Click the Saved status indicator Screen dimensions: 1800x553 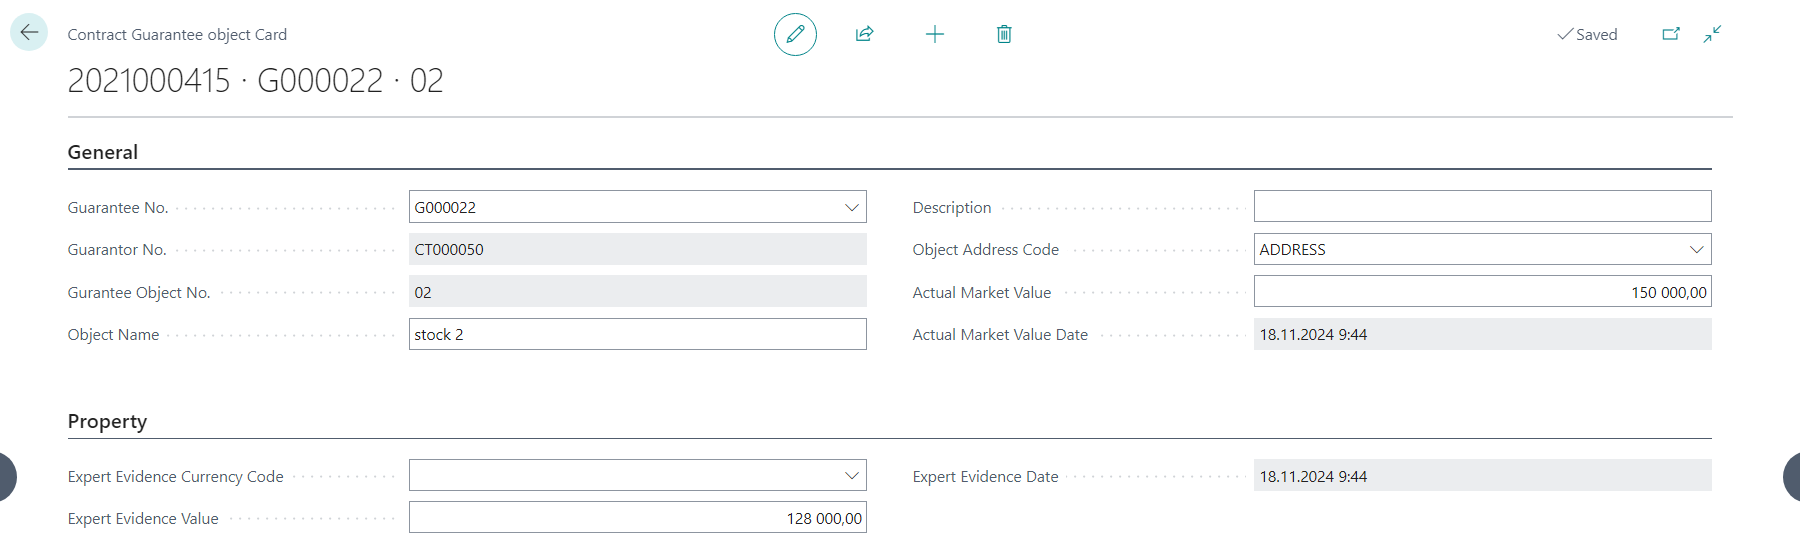tap(1587, 34)
